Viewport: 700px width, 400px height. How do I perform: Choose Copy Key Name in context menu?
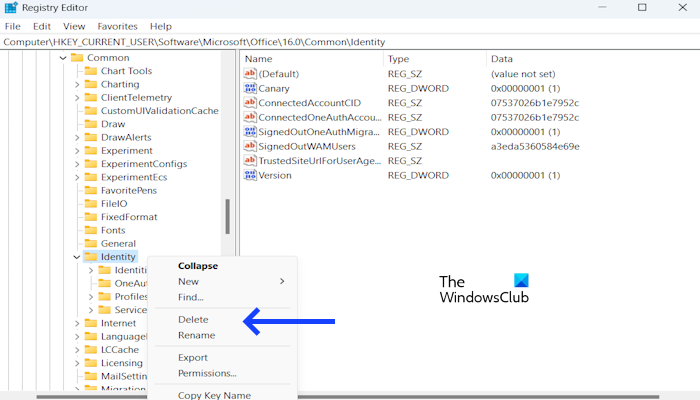click(214, 395)
